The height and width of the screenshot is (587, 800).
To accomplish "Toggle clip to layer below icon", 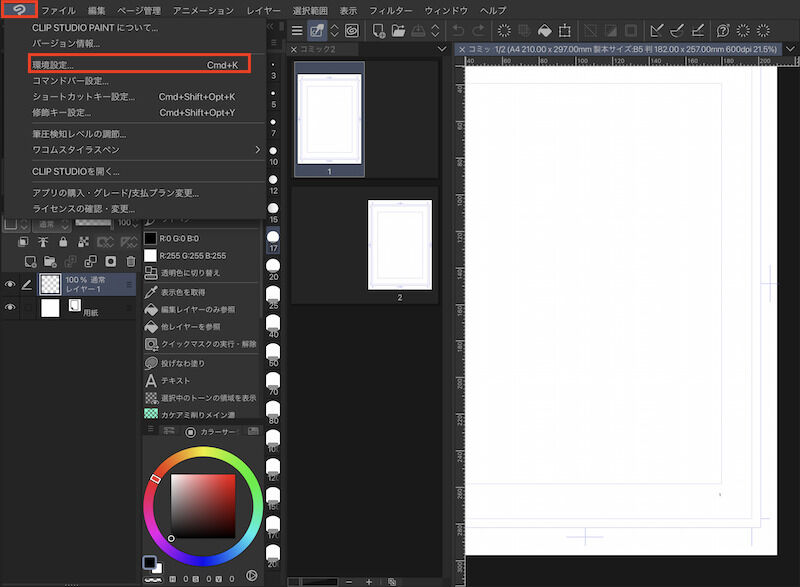I will 23,242.
